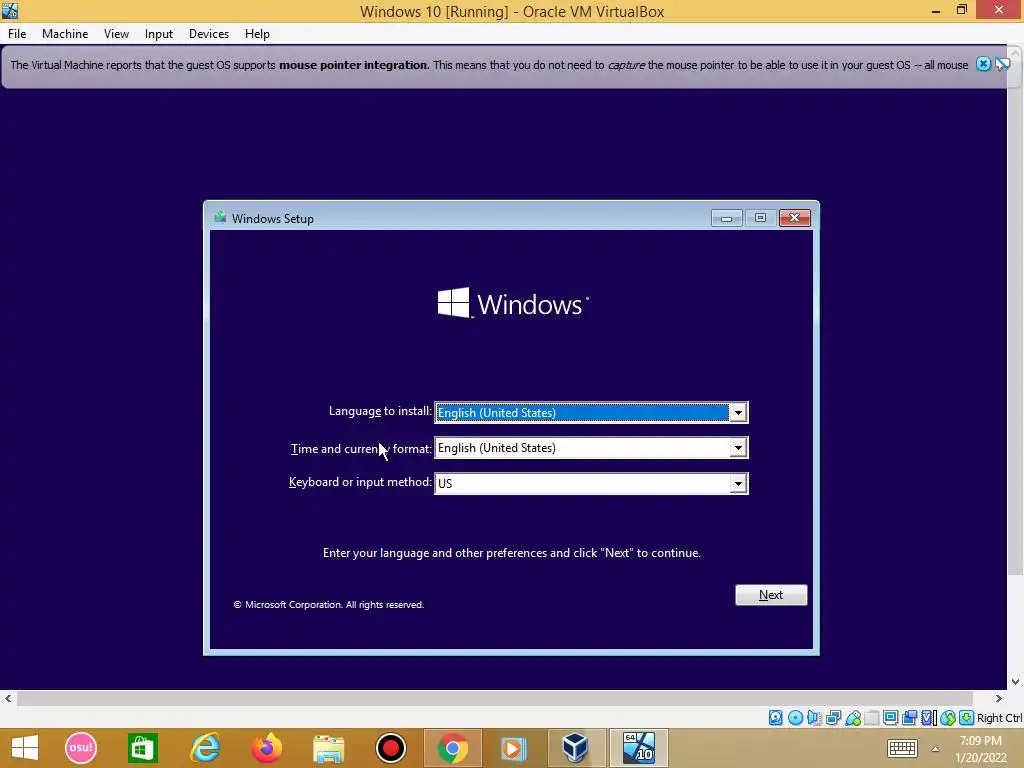Click the red record app taskbar icon
The height and width of the screenshot is (768, 1024).
pos(391,748)
